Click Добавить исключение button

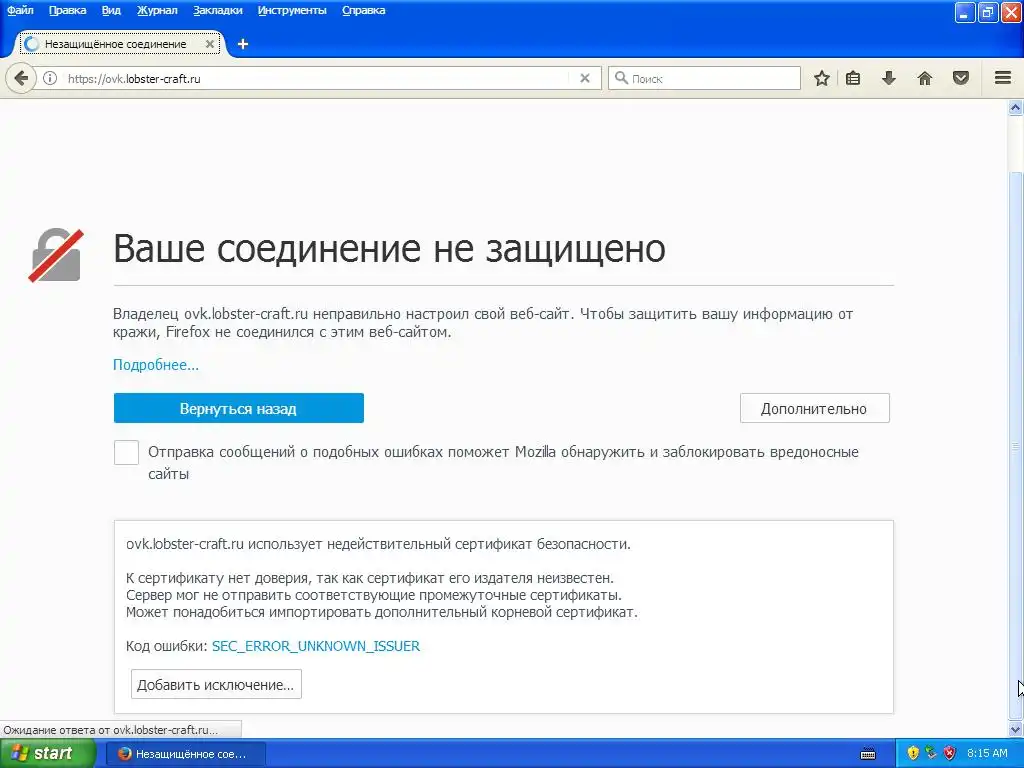(216, 684)
